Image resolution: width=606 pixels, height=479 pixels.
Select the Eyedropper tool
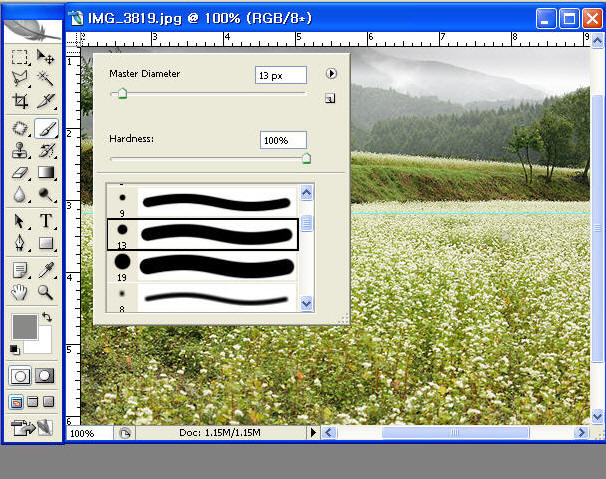coord(46,270)
